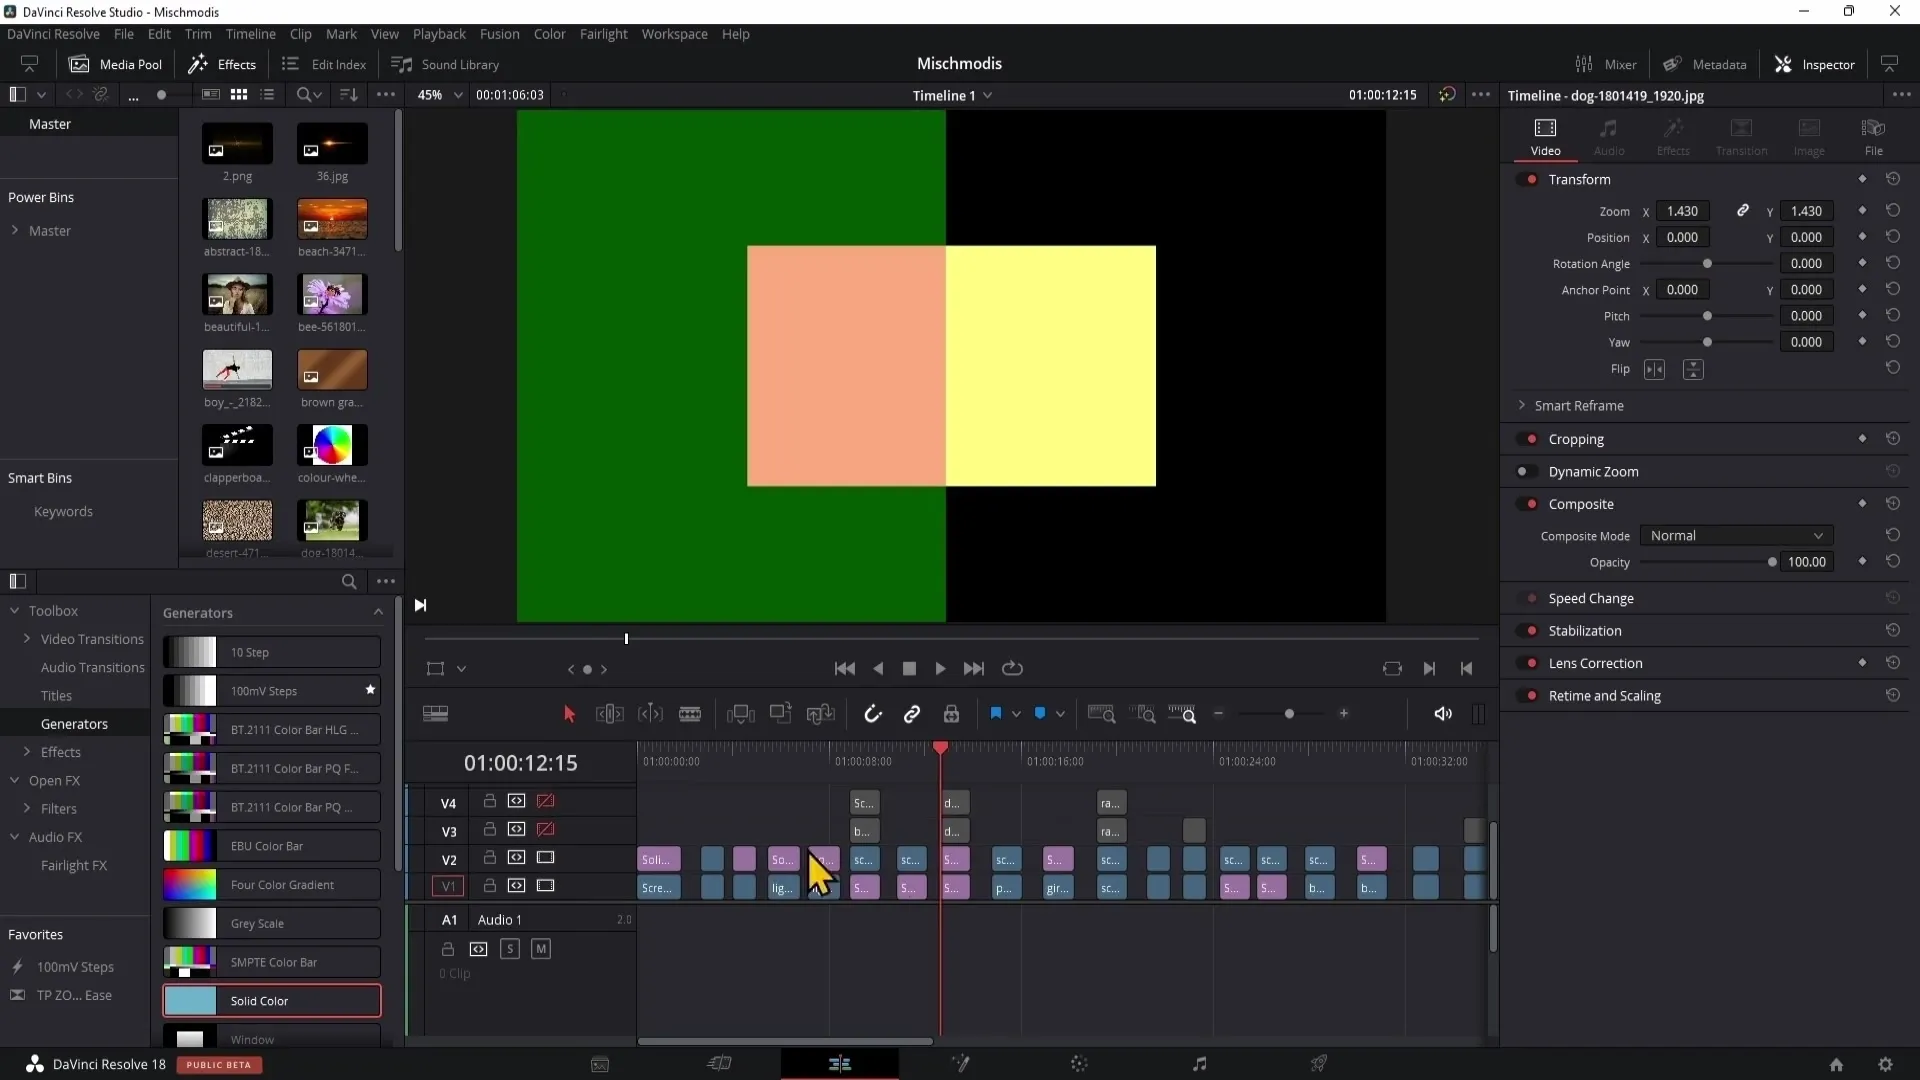Select the Linked Selection toggle icon
The width and height of the screenshot is (1920, 1080).
pyautogui.click(x=913, y=715)
